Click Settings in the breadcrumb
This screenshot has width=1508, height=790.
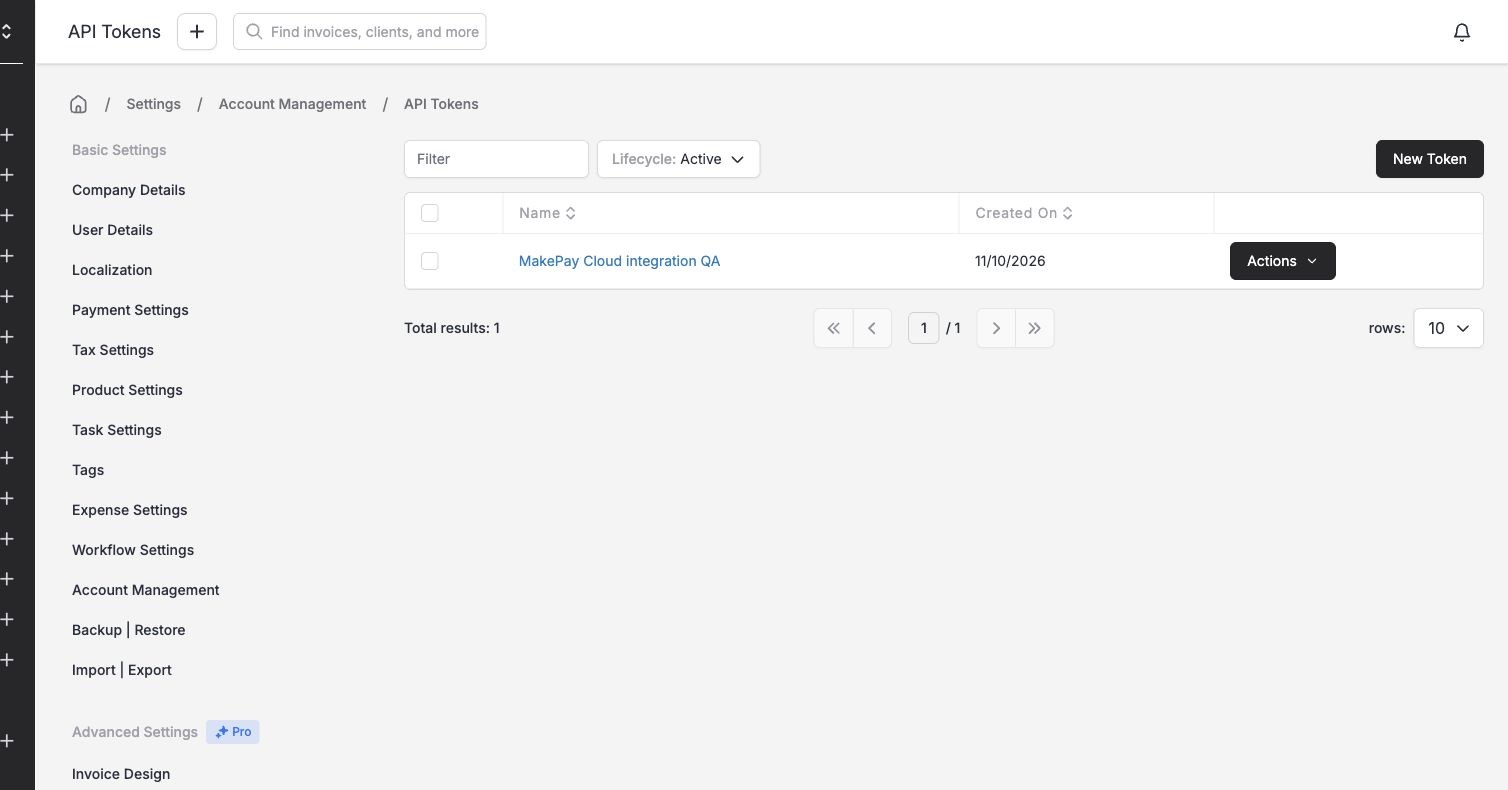(153, 104)
